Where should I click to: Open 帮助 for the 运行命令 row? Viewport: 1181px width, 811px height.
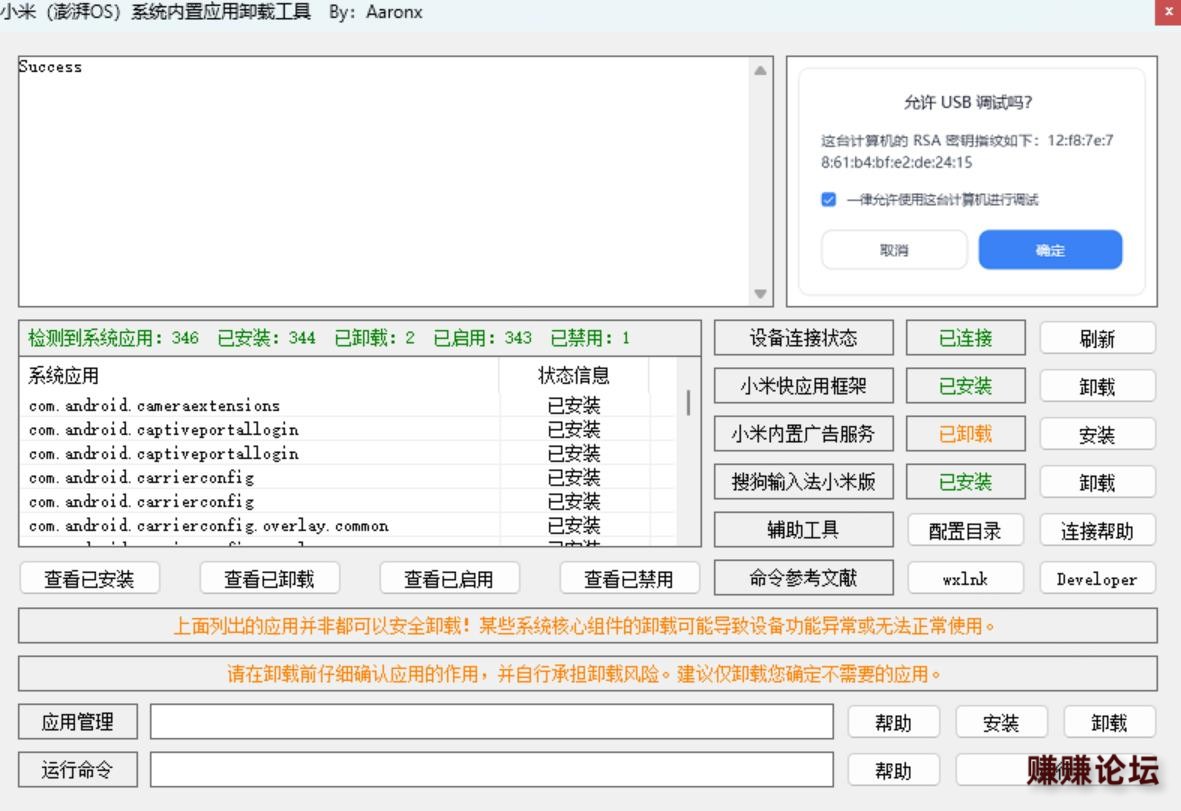(893, 770)
